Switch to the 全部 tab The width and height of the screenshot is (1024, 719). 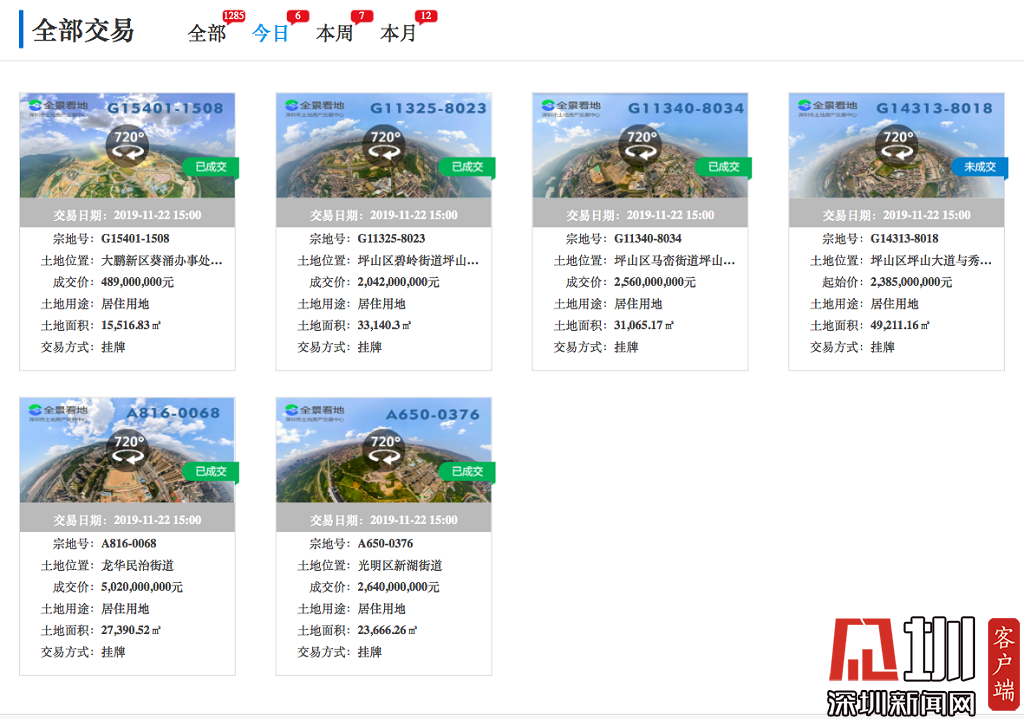click(x=207, y=33)
